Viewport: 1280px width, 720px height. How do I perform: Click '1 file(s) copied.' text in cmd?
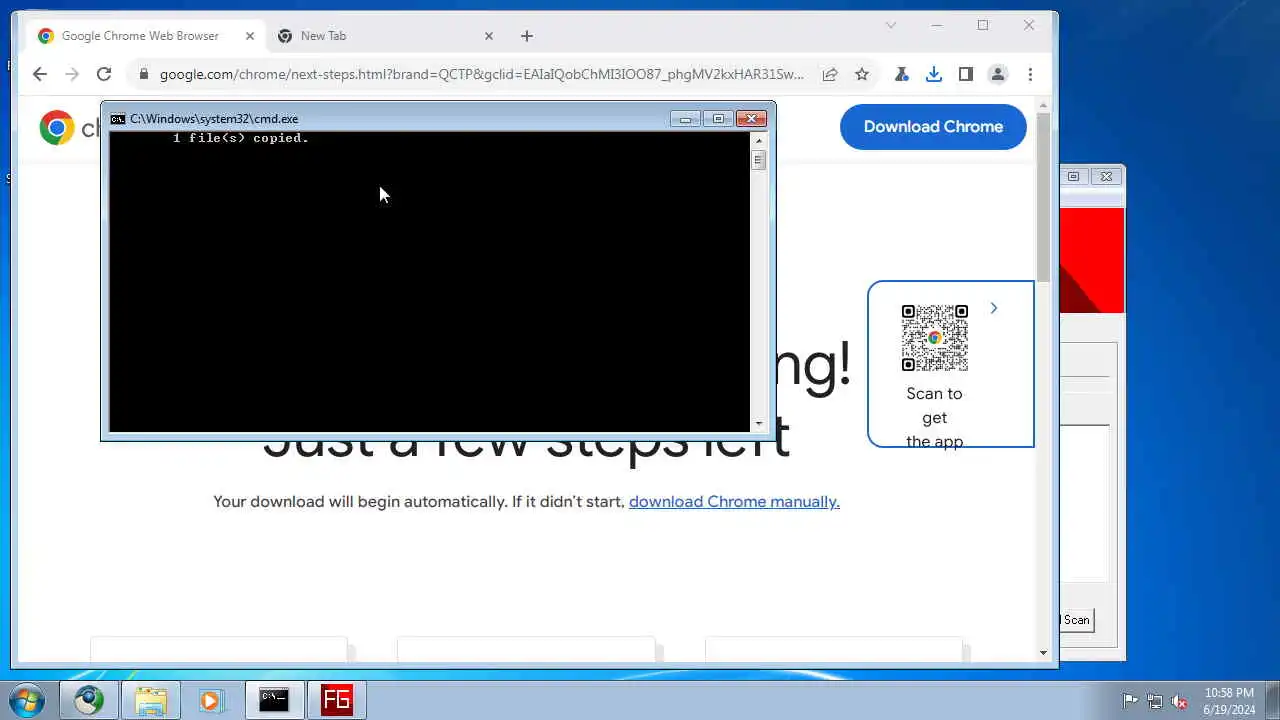point(241,138)
